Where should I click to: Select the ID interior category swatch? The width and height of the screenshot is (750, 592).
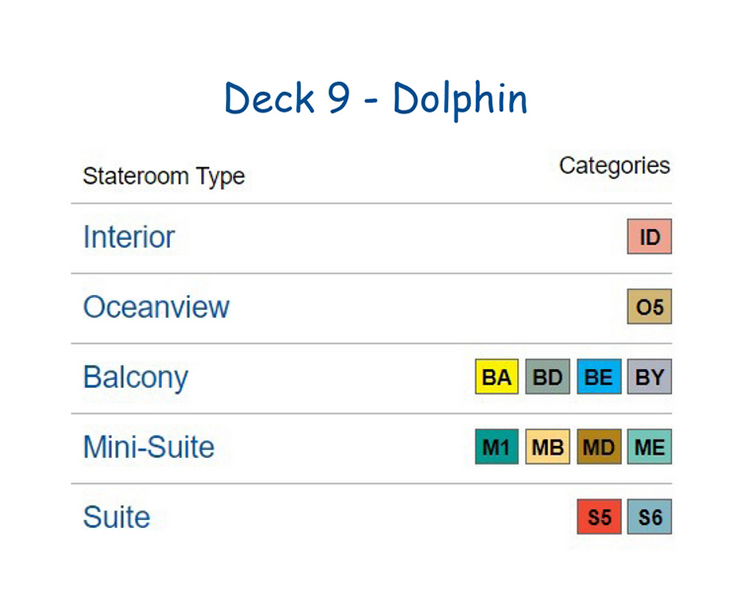(650, 237)
